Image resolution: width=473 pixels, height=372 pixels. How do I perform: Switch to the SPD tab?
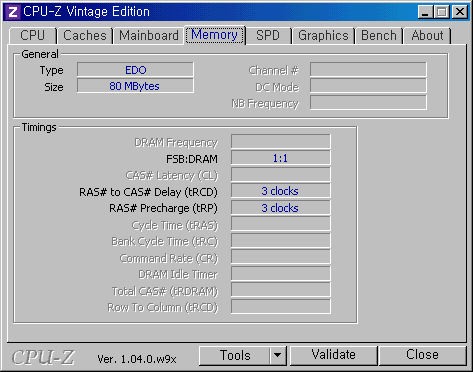click(x=268, y=36)
